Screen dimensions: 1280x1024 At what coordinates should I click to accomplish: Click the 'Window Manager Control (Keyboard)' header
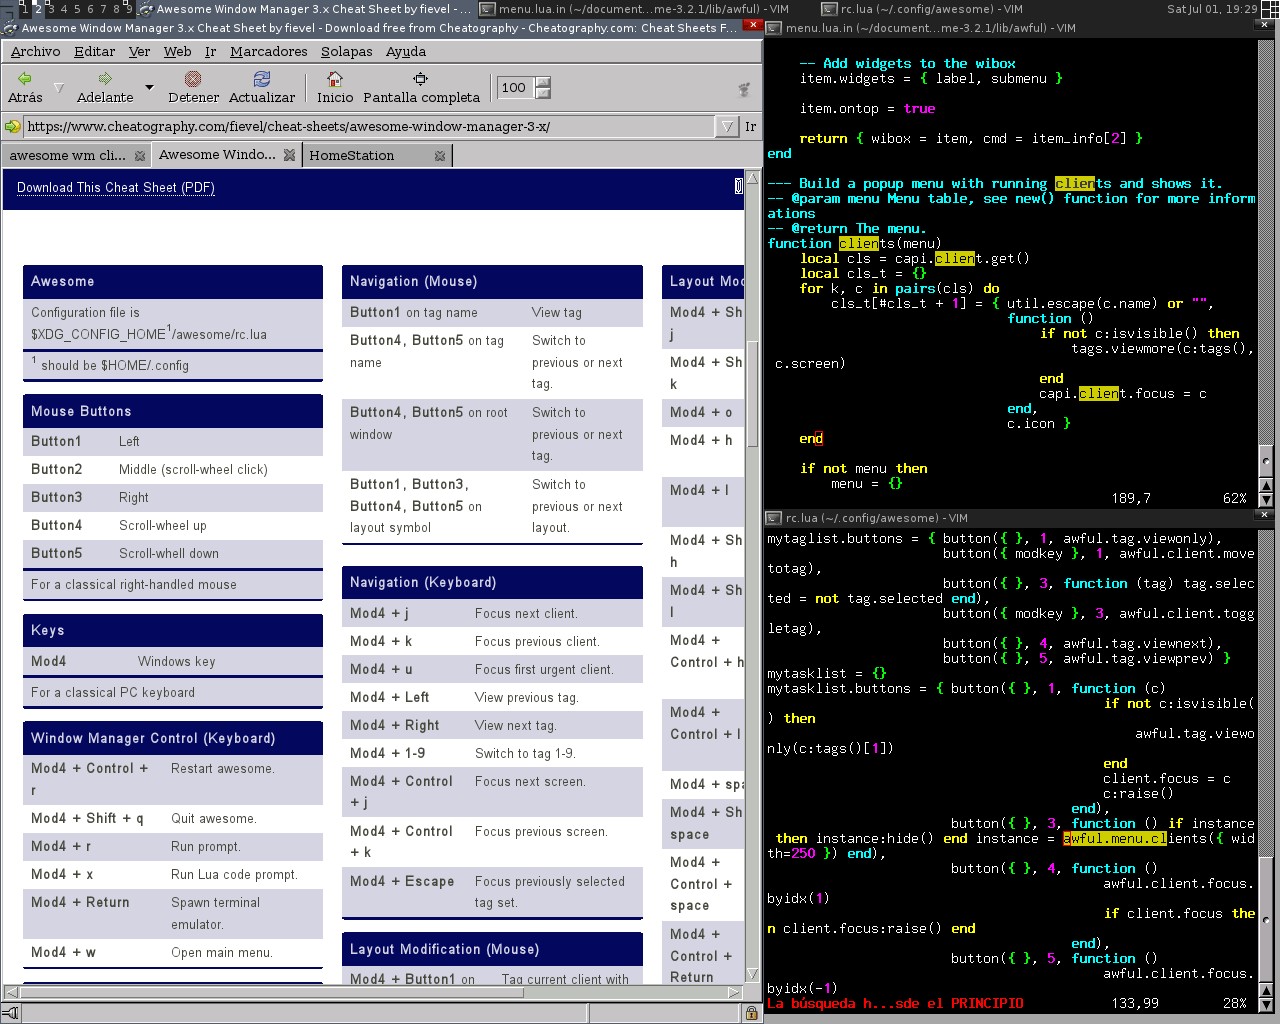pos(173,738)
